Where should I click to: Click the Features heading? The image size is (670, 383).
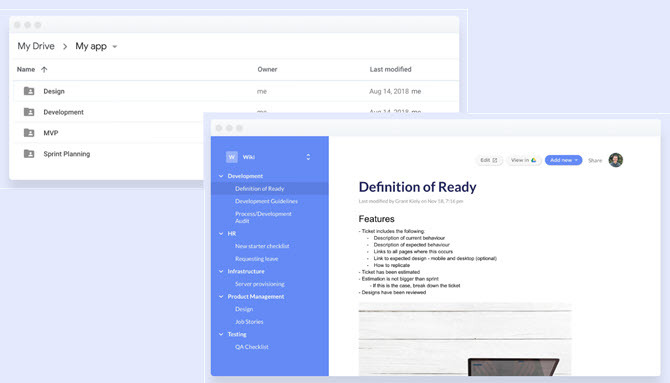coord(376,219)
